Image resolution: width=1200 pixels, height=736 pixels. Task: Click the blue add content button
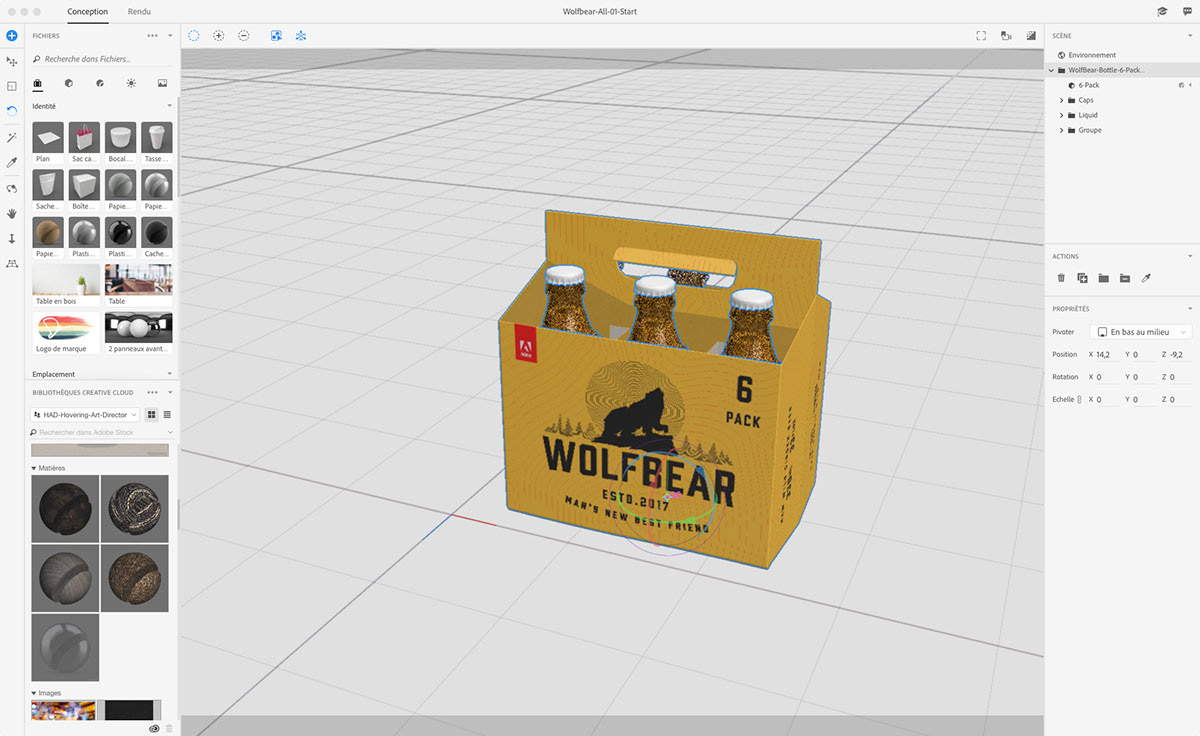pos(12,36)
